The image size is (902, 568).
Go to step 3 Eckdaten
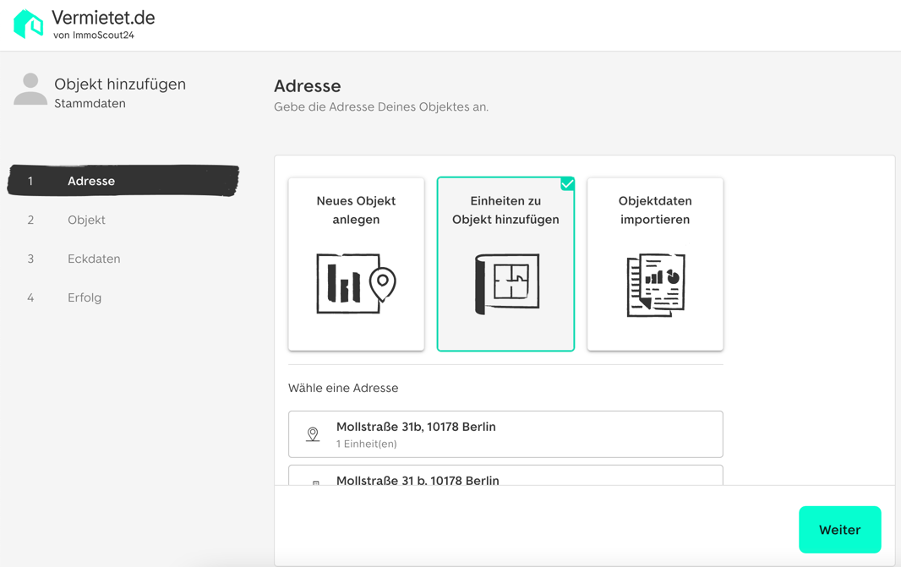(94, 259)
